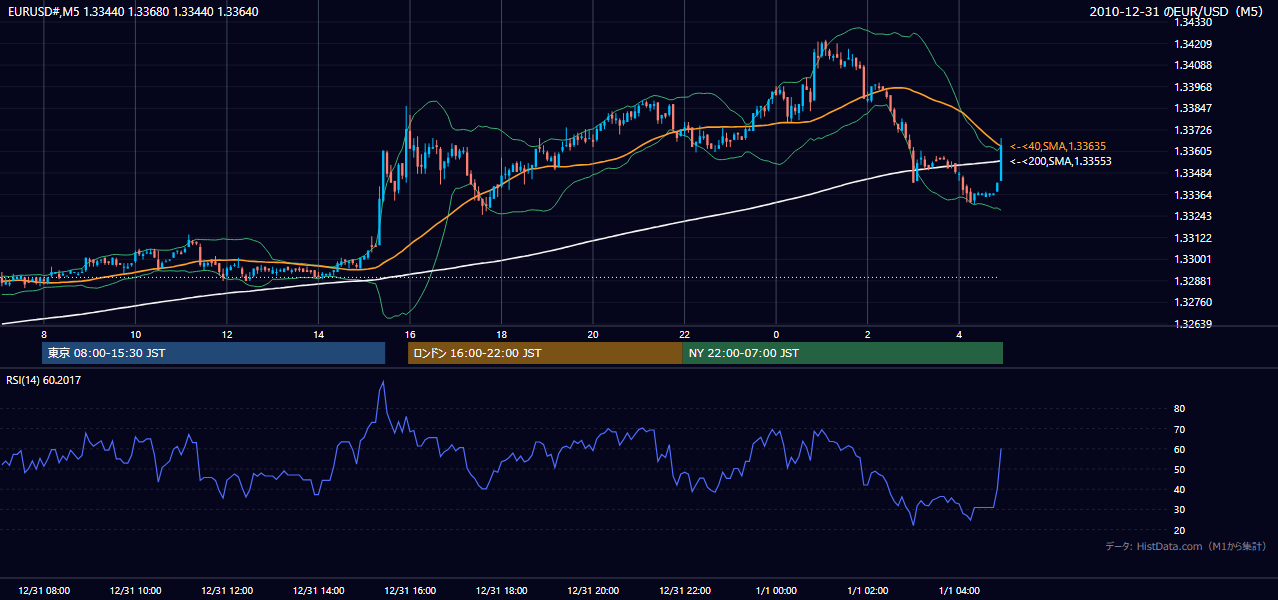Click the NY 22:00-07:00 JST session bar
The image size is (1278, 600).
(x=843, y=353)
